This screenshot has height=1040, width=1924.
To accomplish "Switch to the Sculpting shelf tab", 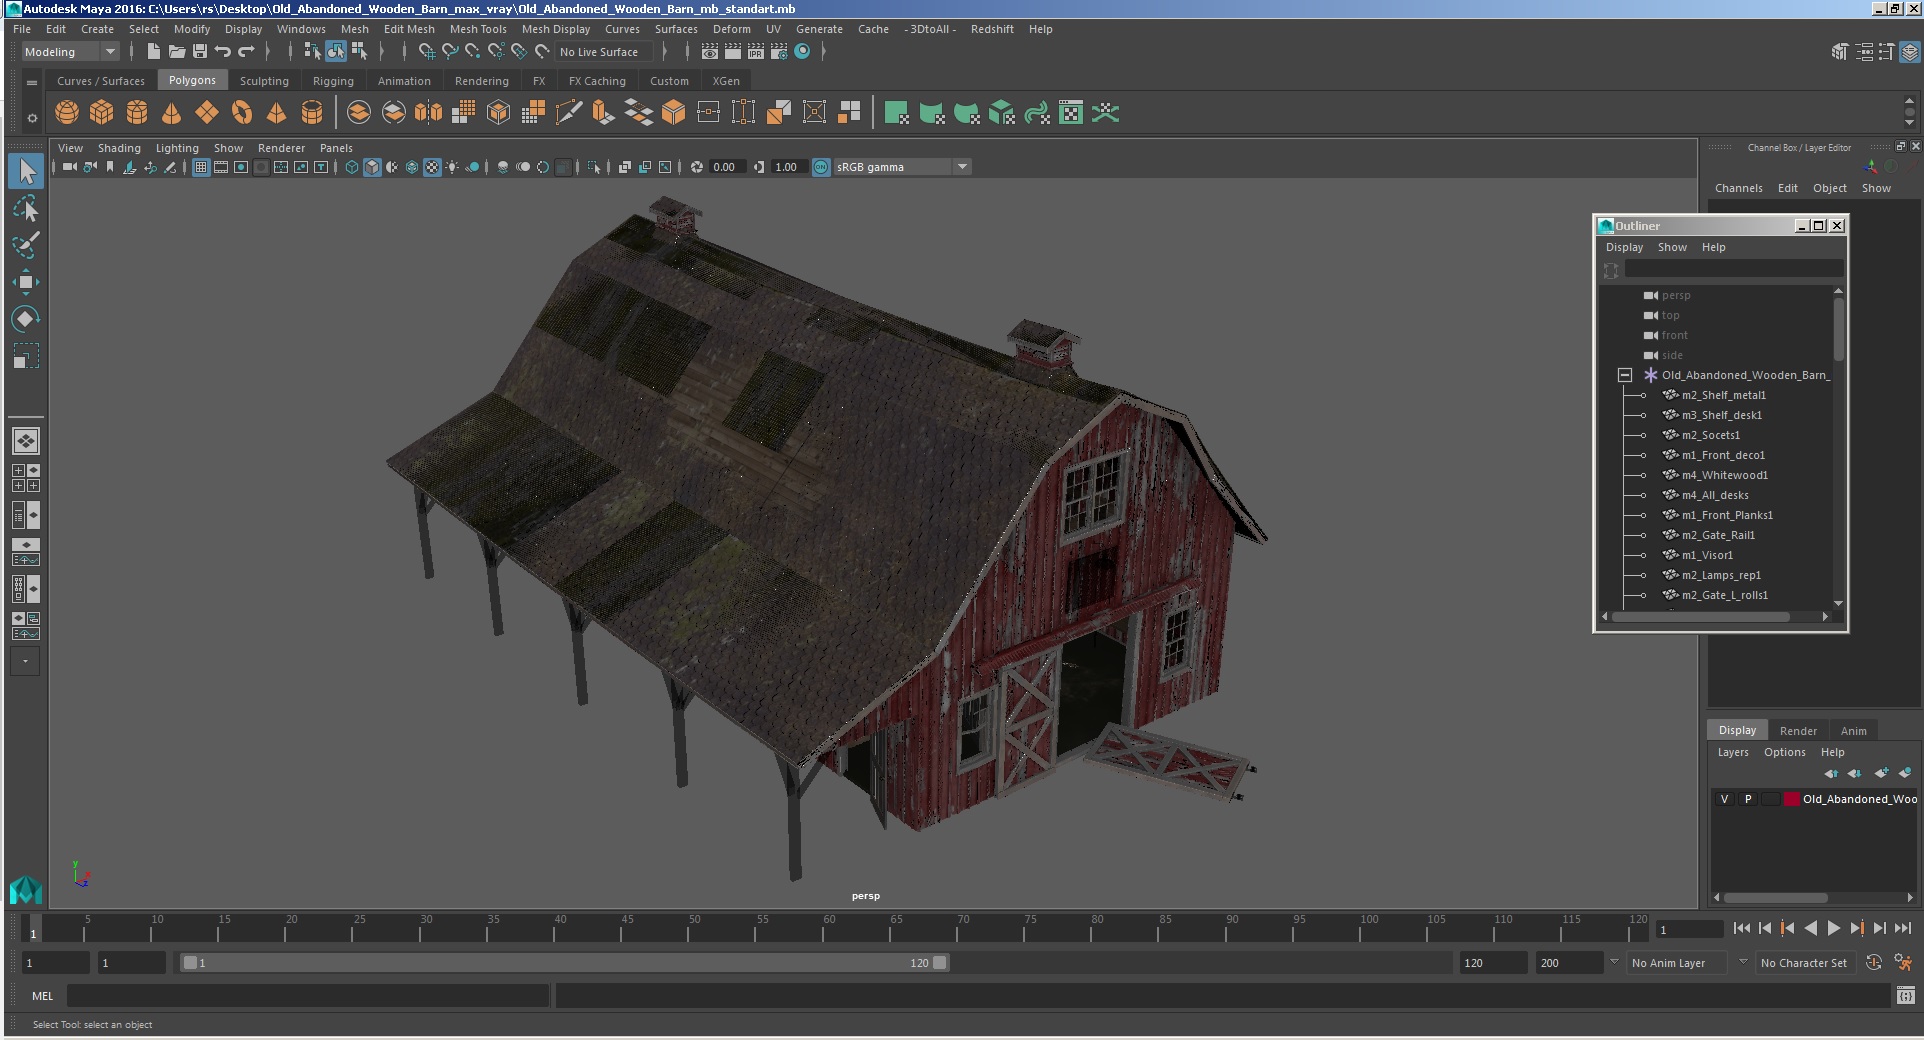I will (264, 81).
